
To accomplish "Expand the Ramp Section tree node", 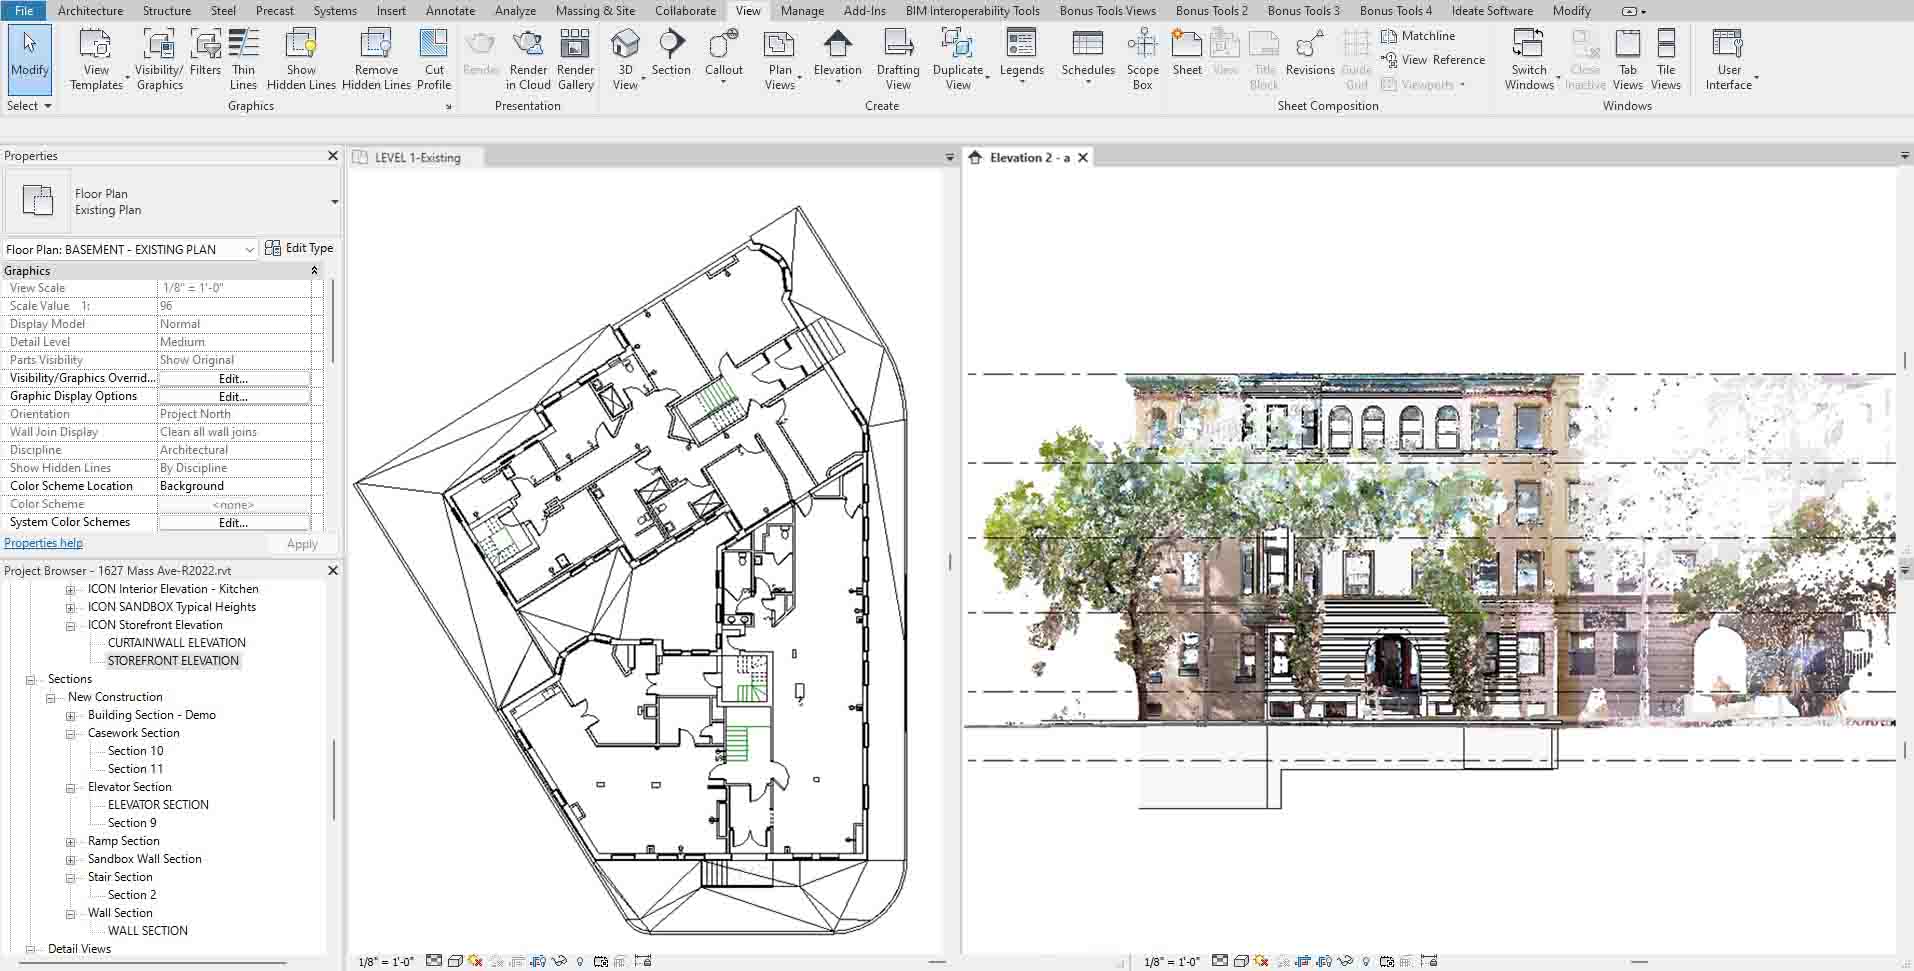I will (x=71, y=842).
